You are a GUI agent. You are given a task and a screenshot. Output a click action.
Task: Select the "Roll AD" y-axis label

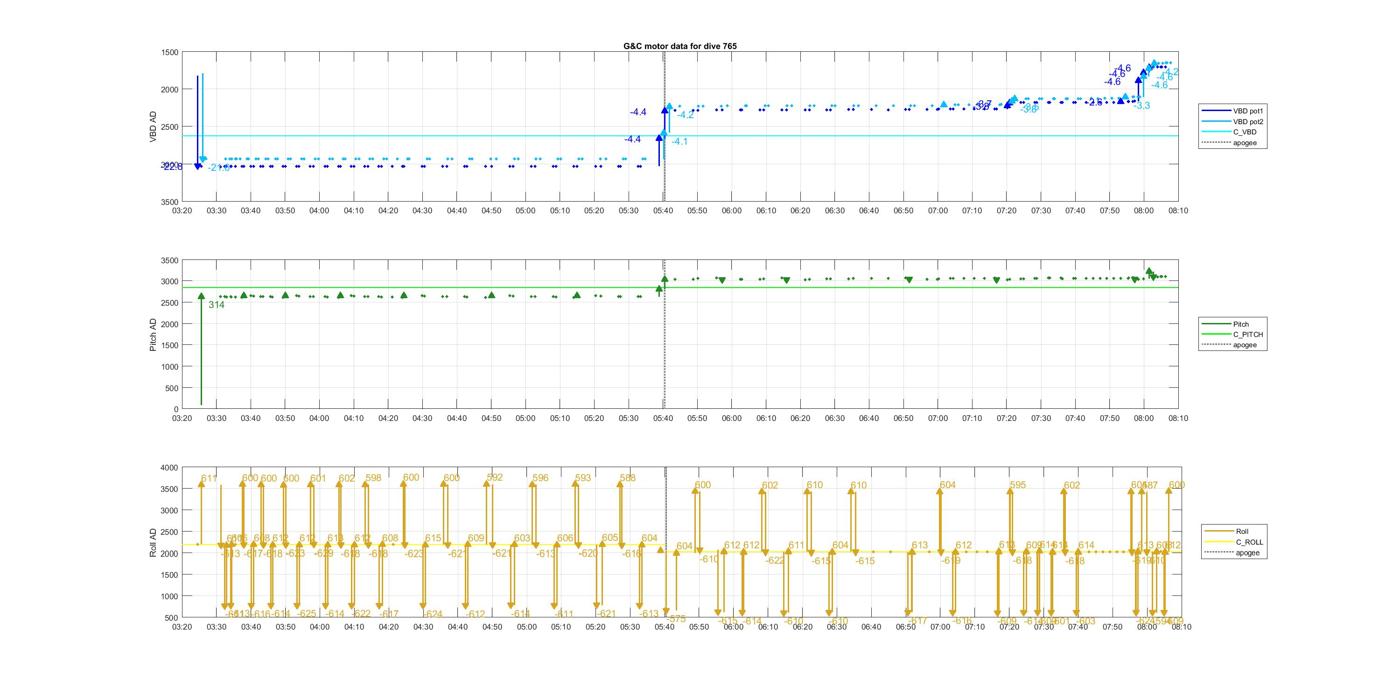[154, 542]
